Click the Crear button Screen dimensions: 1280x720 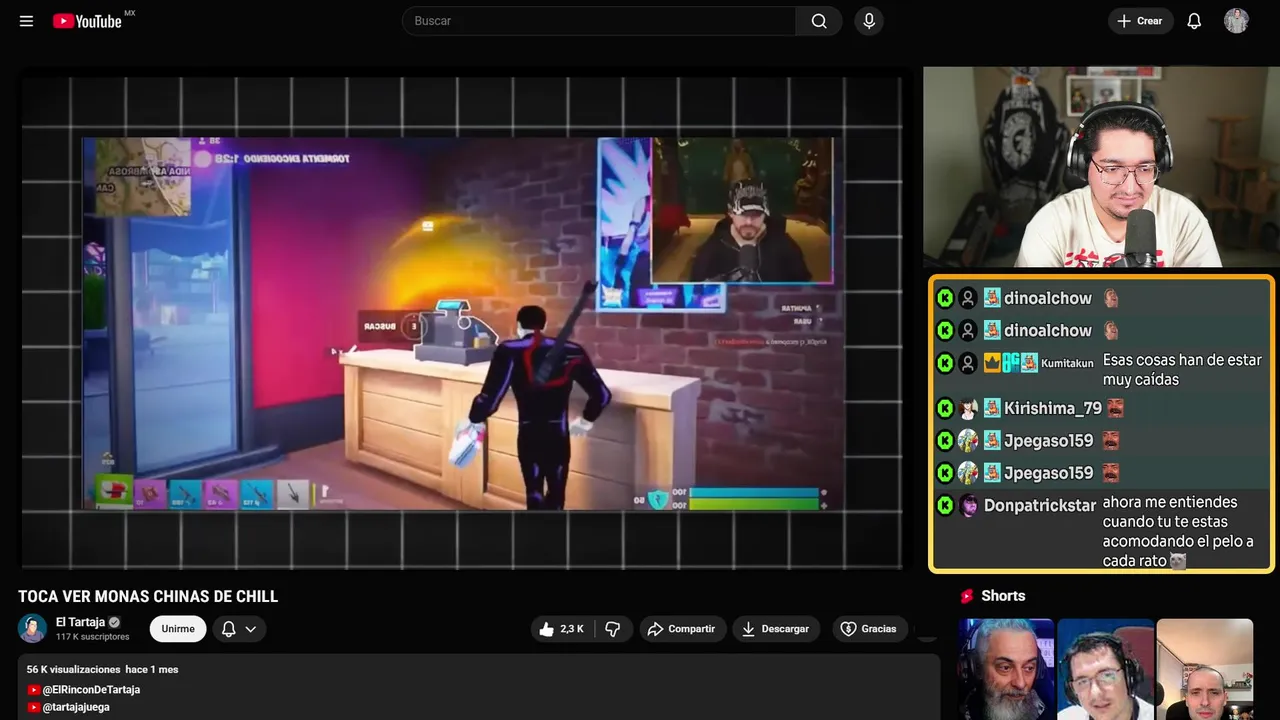pyautogui.click(x=1140, y=21)
